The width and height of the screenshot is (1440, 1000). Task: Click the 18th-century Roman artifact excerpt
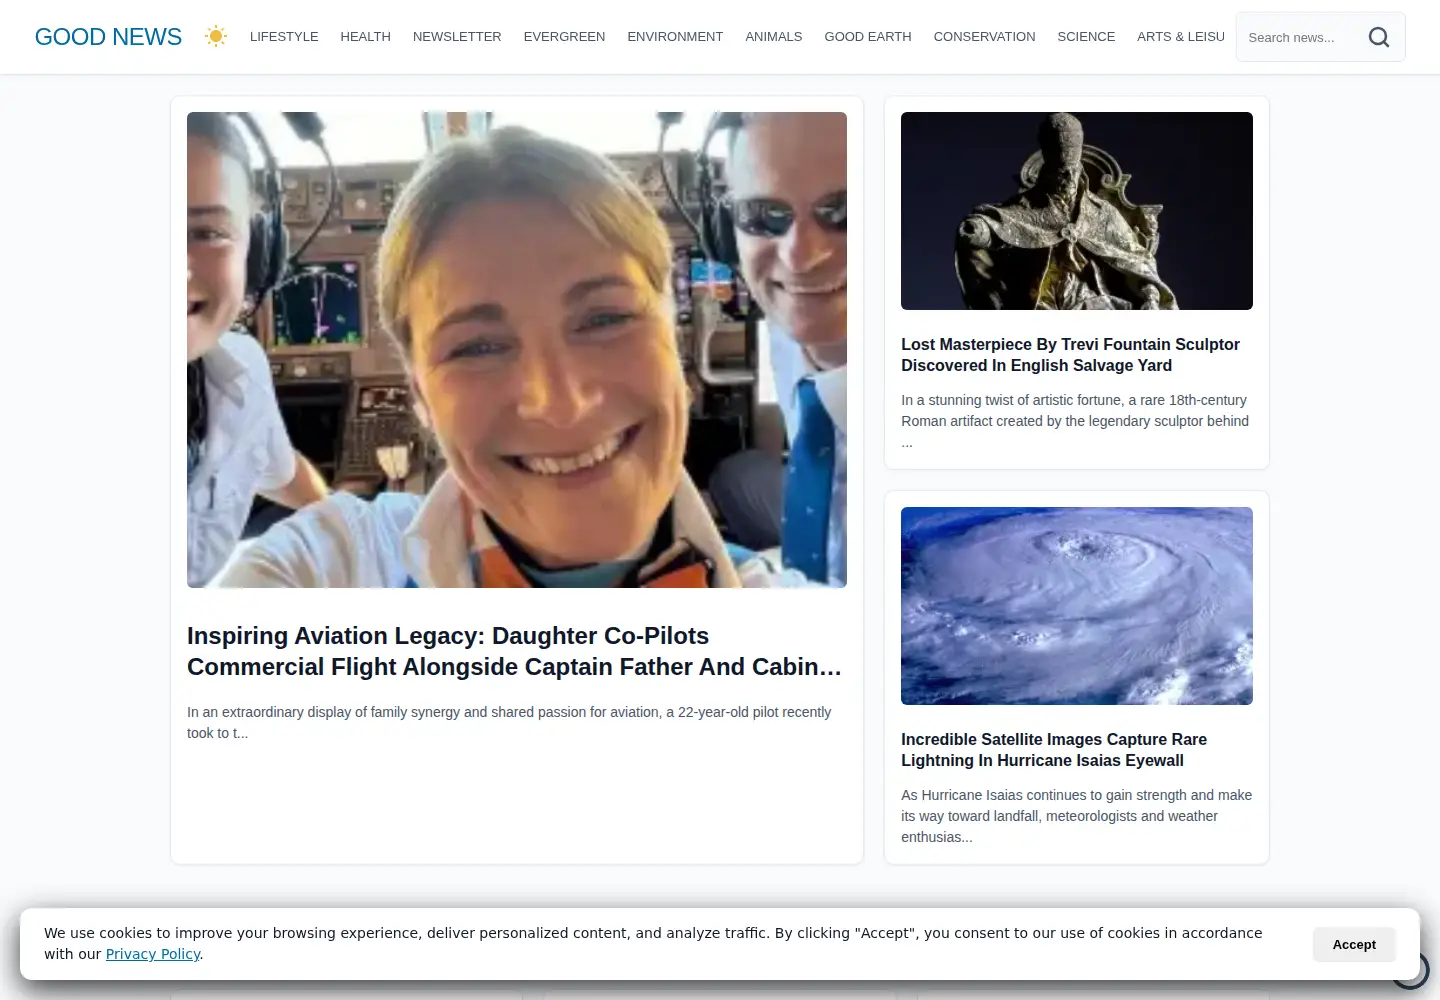coord(1077,421)
